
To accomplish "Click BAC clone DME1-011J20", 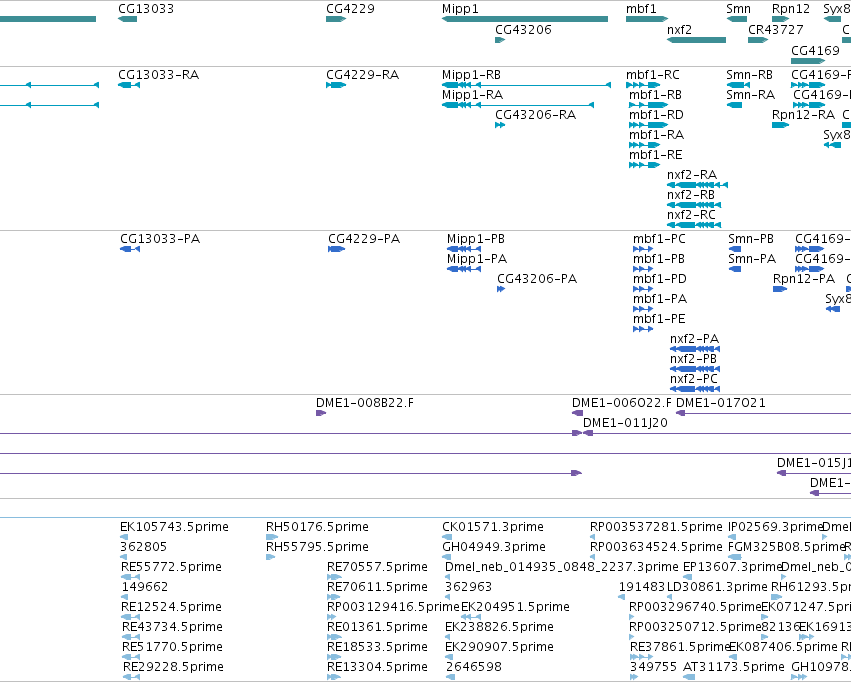I will click(x=625, y=423).
